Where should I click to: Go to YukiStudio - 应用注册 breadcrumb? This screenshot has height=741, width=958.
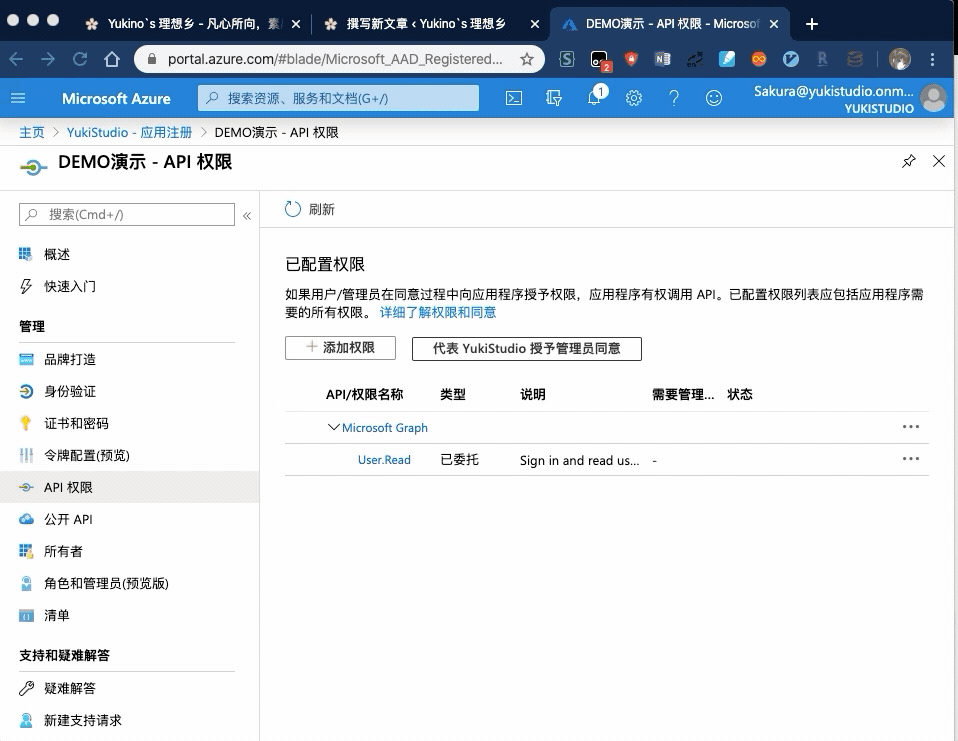click(129, 133)
